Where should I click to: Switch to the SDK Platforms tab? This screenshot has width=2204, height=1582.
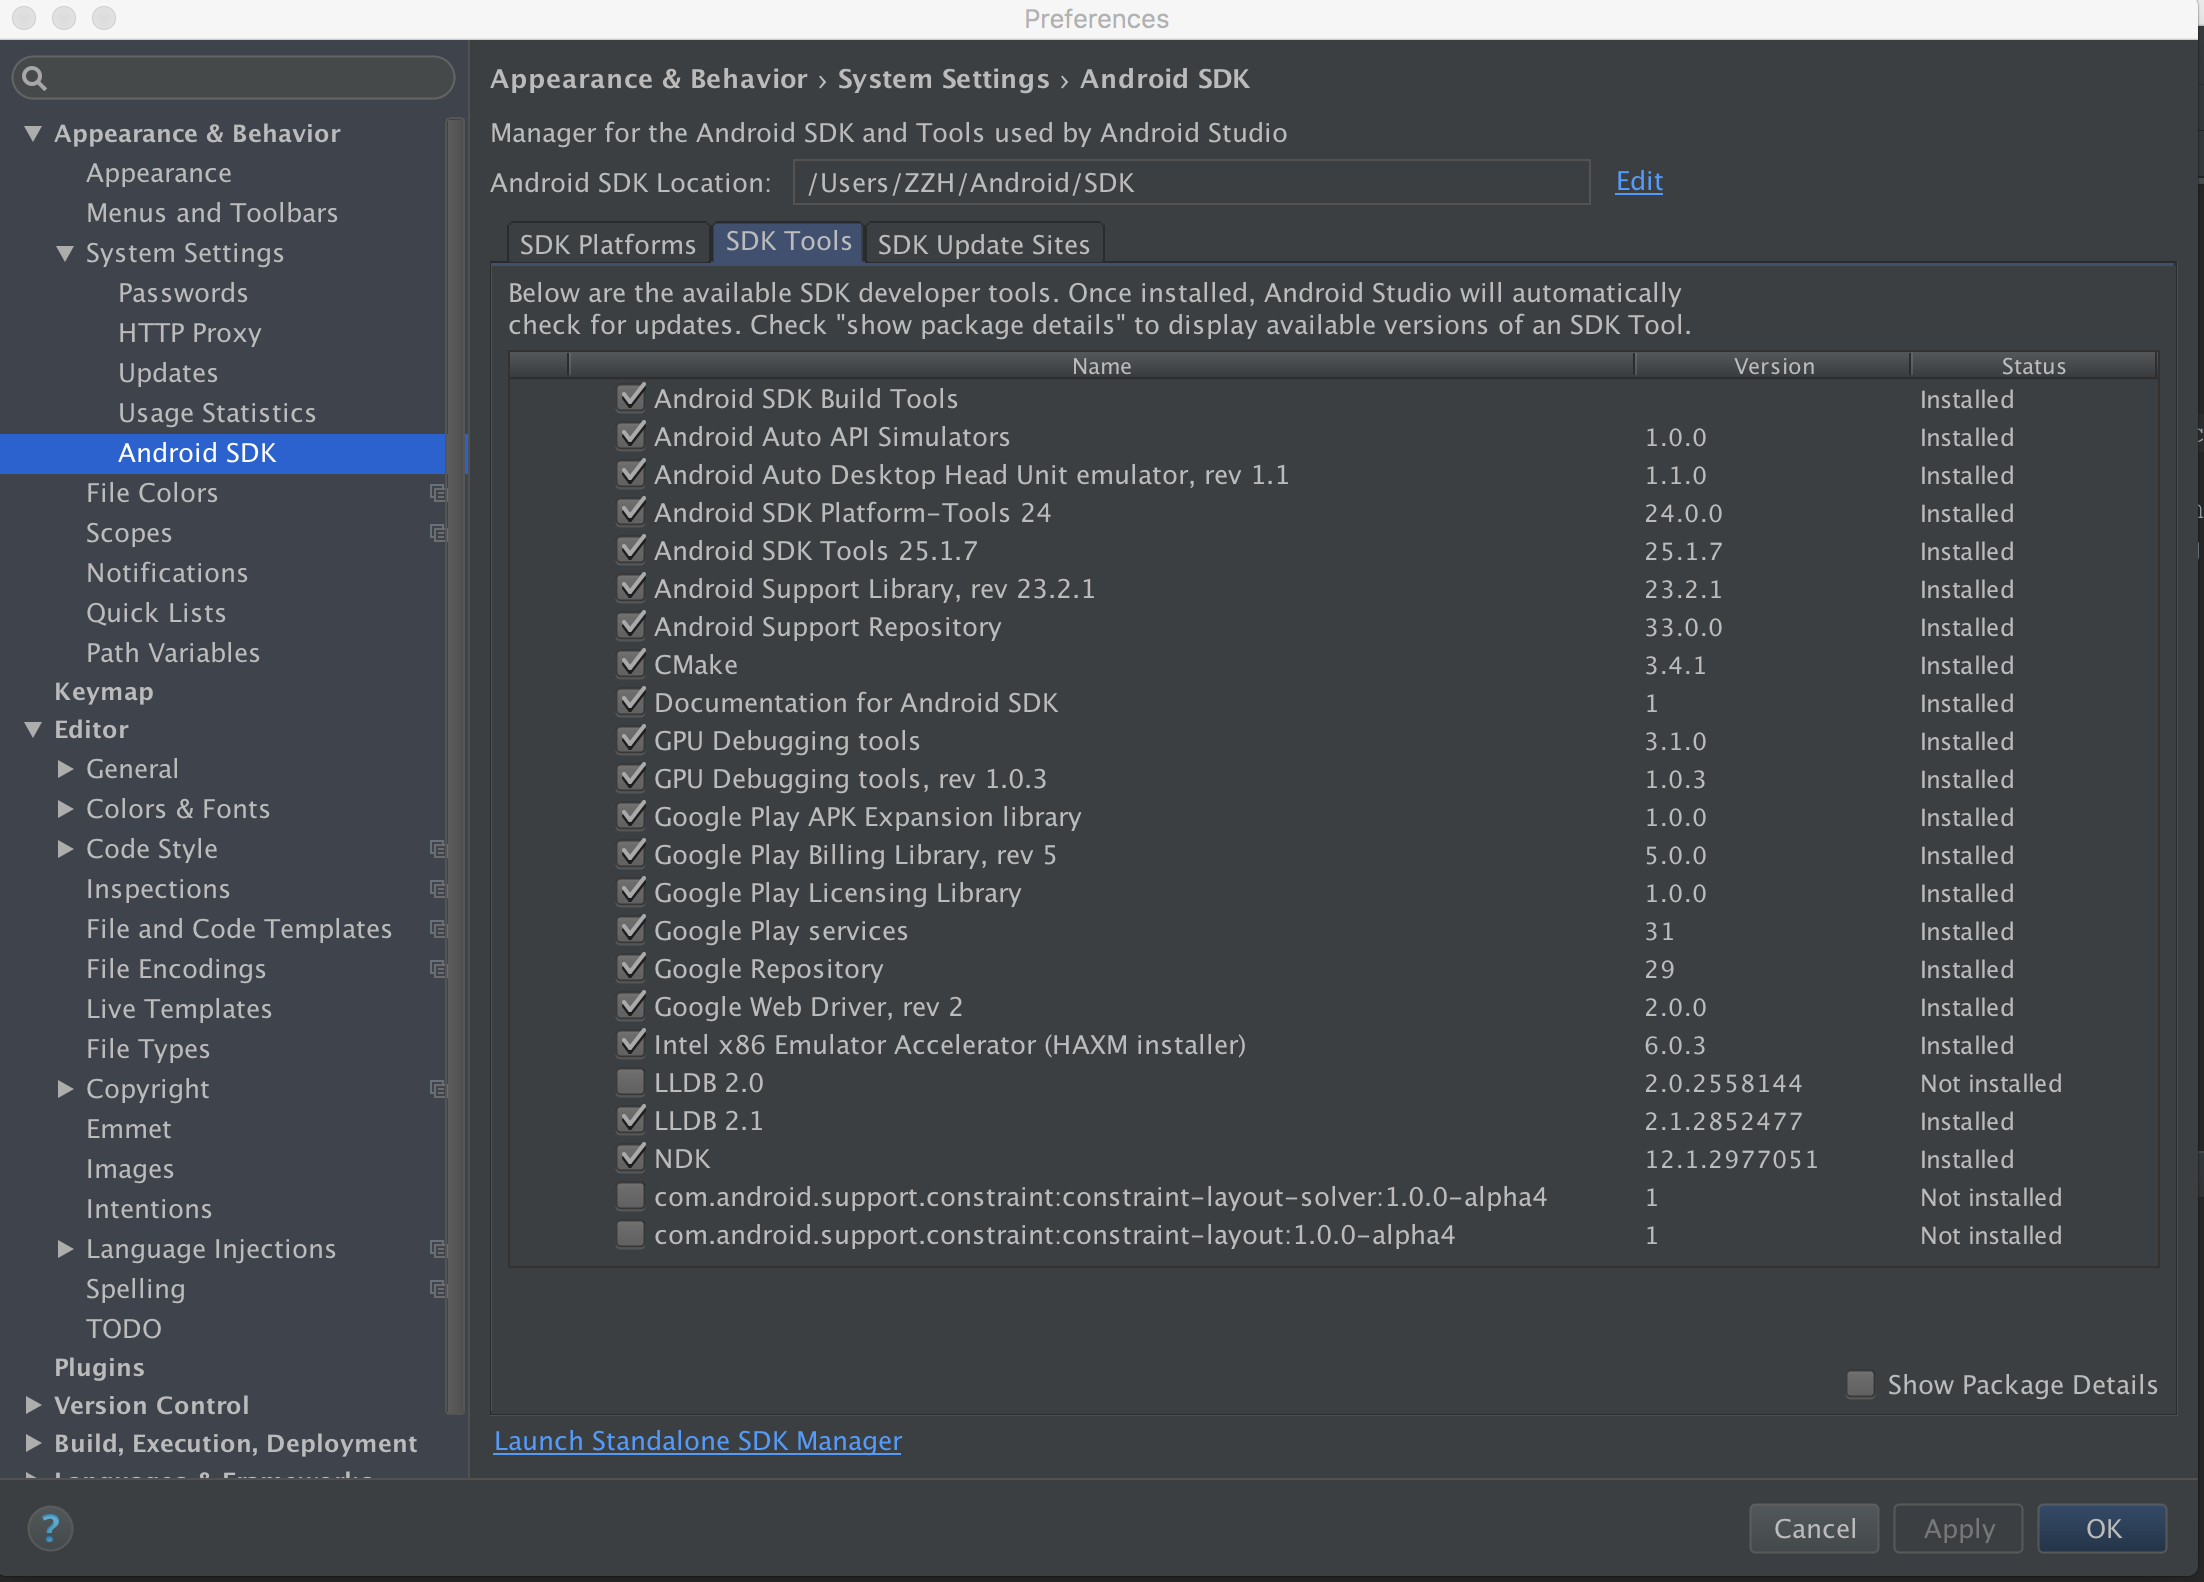(607, 244)
